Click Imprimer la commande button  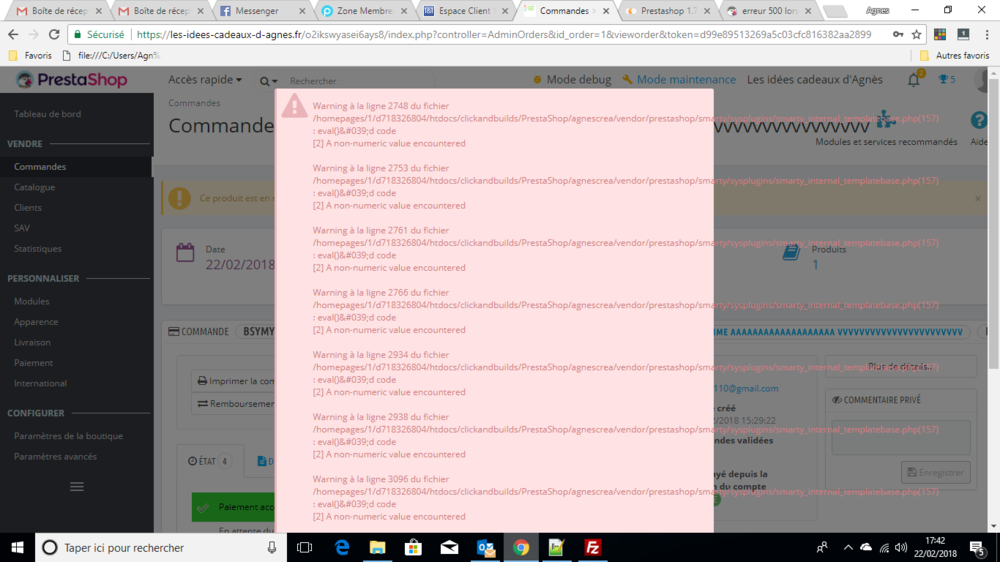(235, 381)
